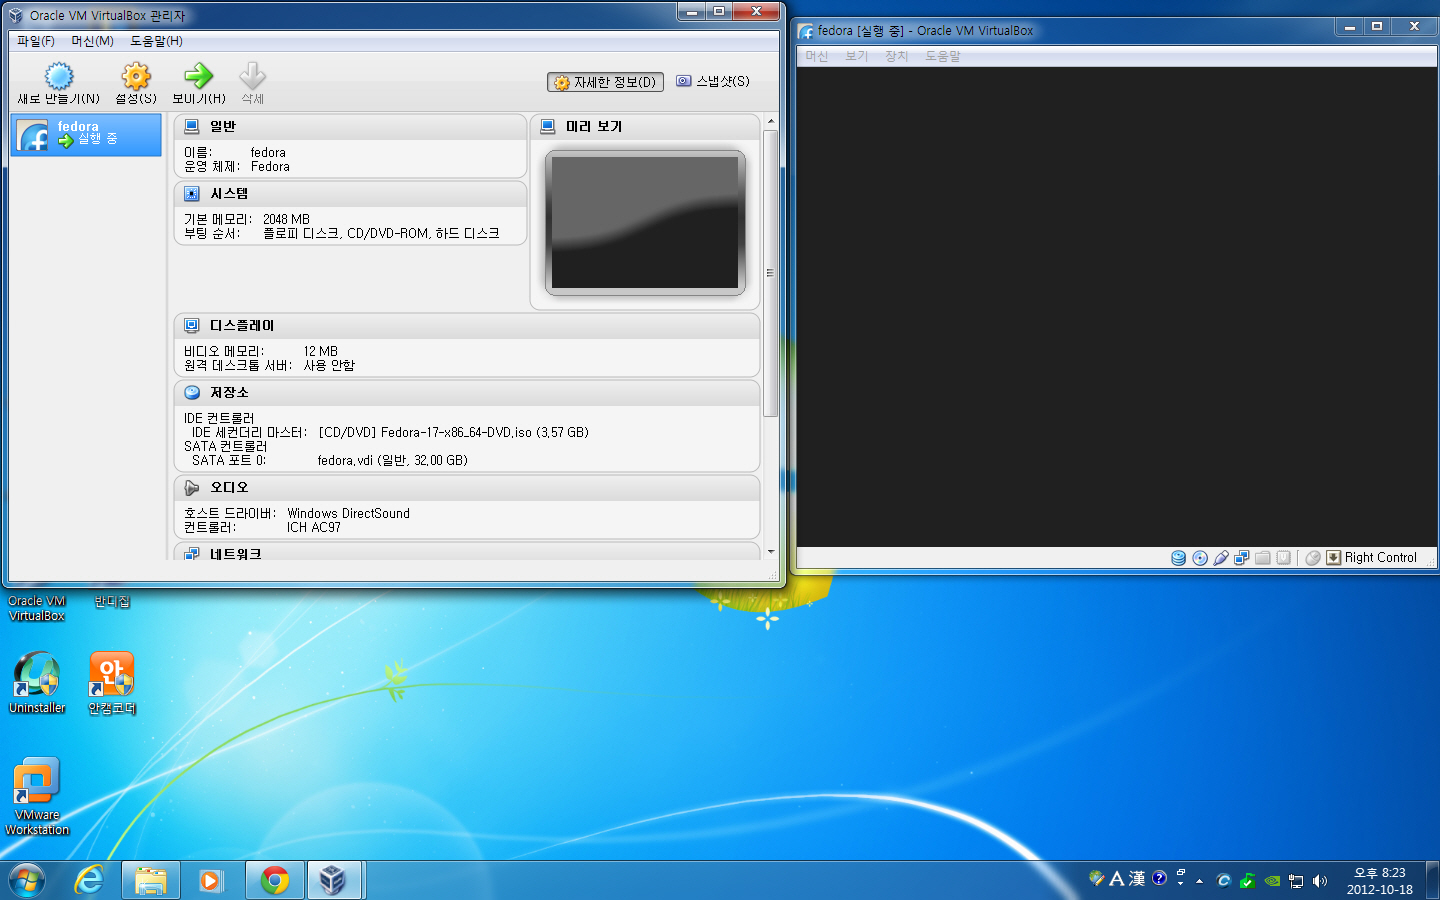Open 보기 menu in fedora VM window
The width and height of the screenshot is (1440, 900).
point(857,56)
